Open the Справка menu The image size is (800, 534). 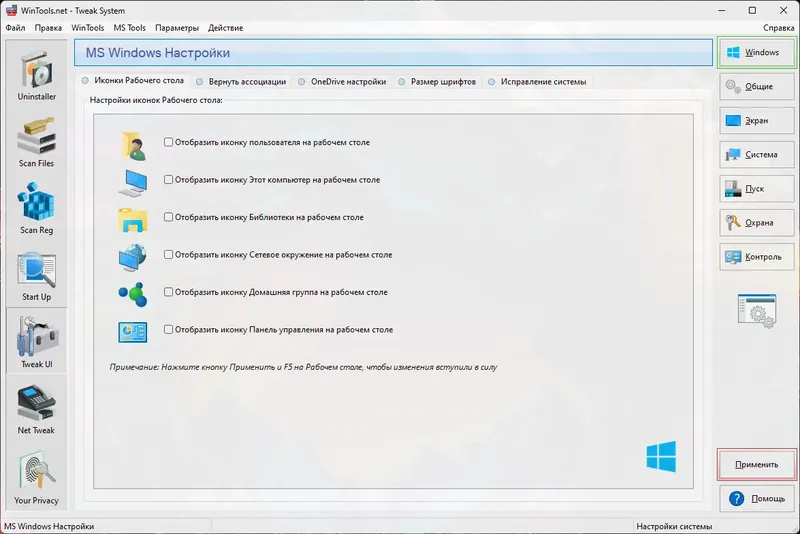[x=779, y=28]
